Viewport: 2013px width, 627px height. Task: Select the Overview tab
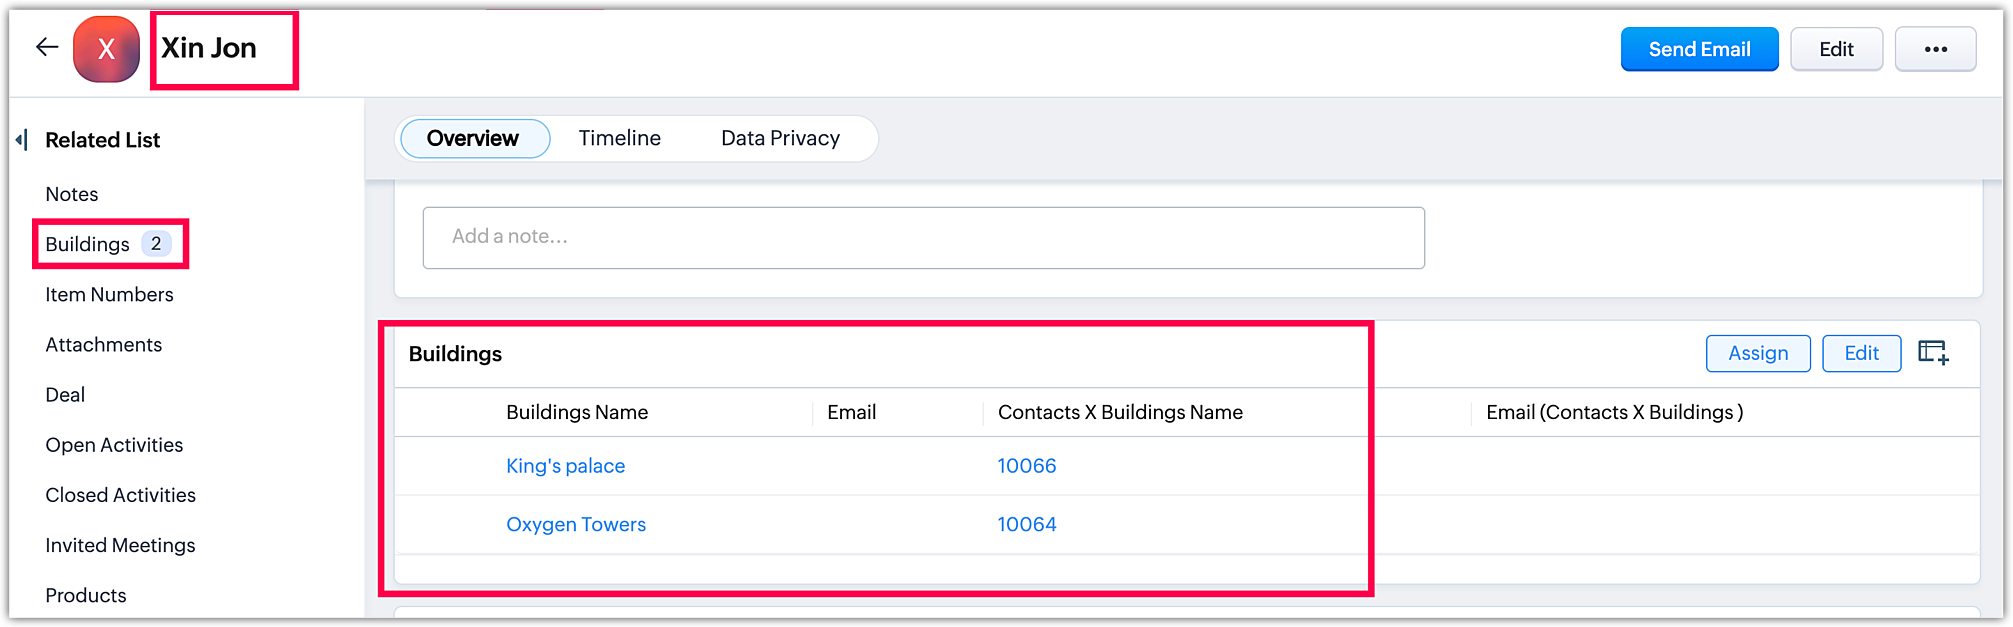click(473, 138)
